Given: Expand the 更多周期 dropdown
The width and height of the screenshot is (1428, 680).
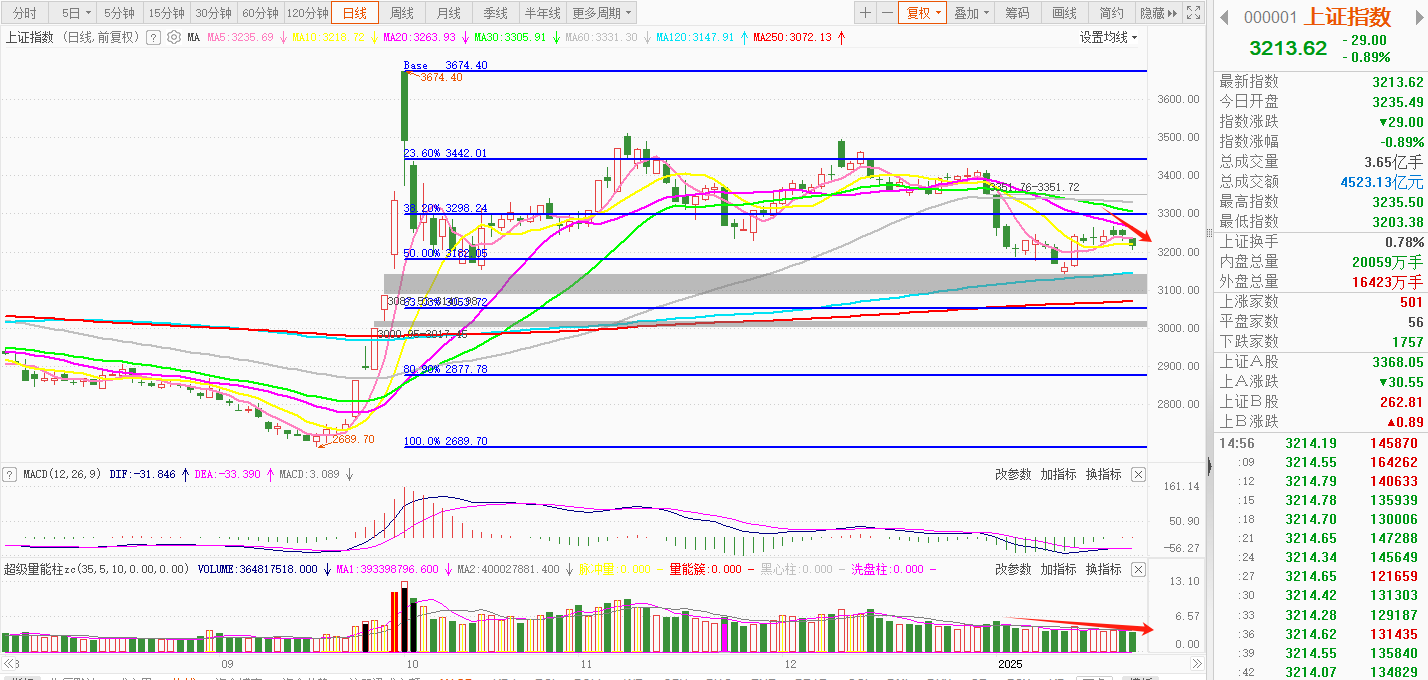Looking at the screenshot, I should click(602, 13).
